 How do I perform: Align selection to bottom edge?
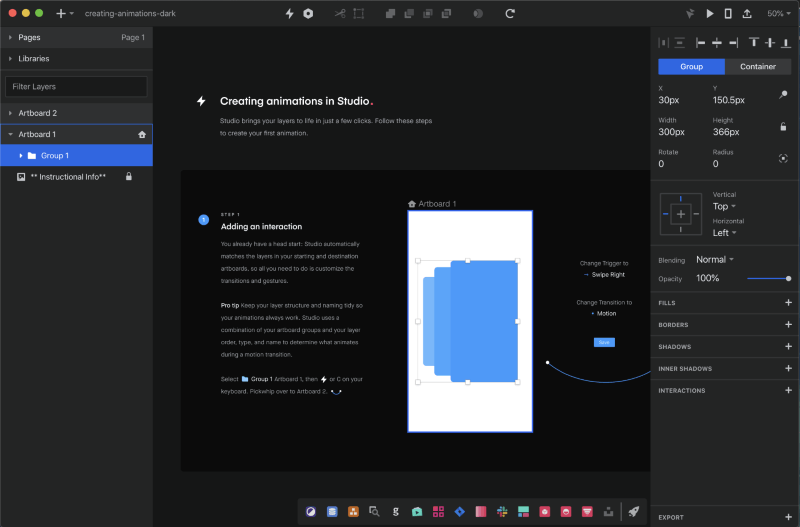[786, 43]
